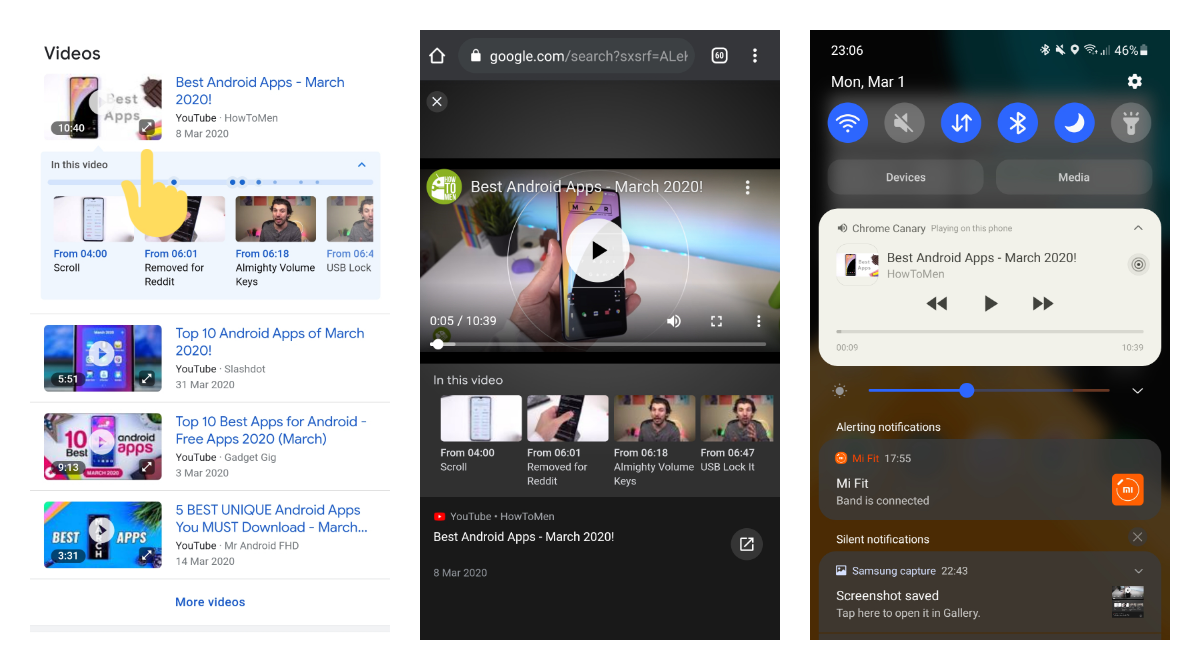The width and height of the screenshot is (1200, 670).
Task: Open the Chrome tab switcher showing 60
Action: click(x=719, y=56)
